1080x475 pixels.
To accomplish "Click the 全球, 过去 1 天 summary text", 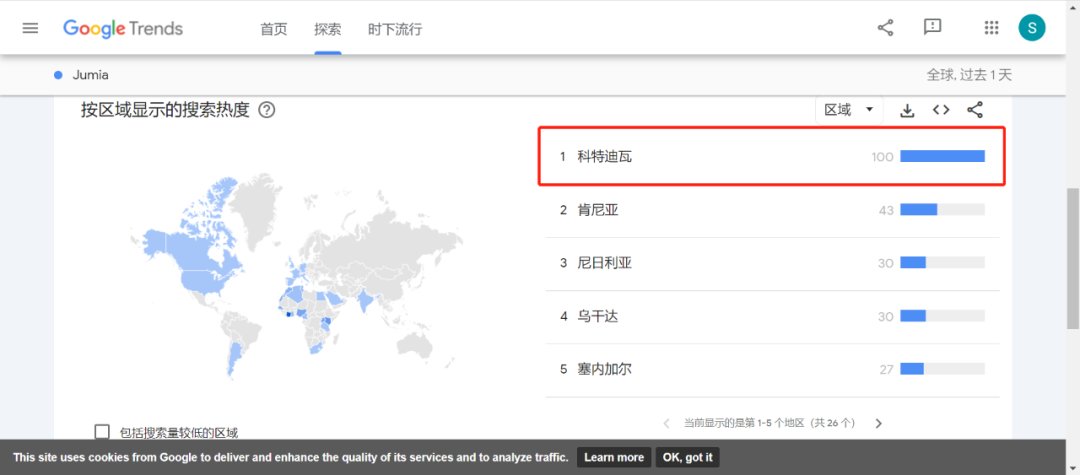I will pos(969,75).
